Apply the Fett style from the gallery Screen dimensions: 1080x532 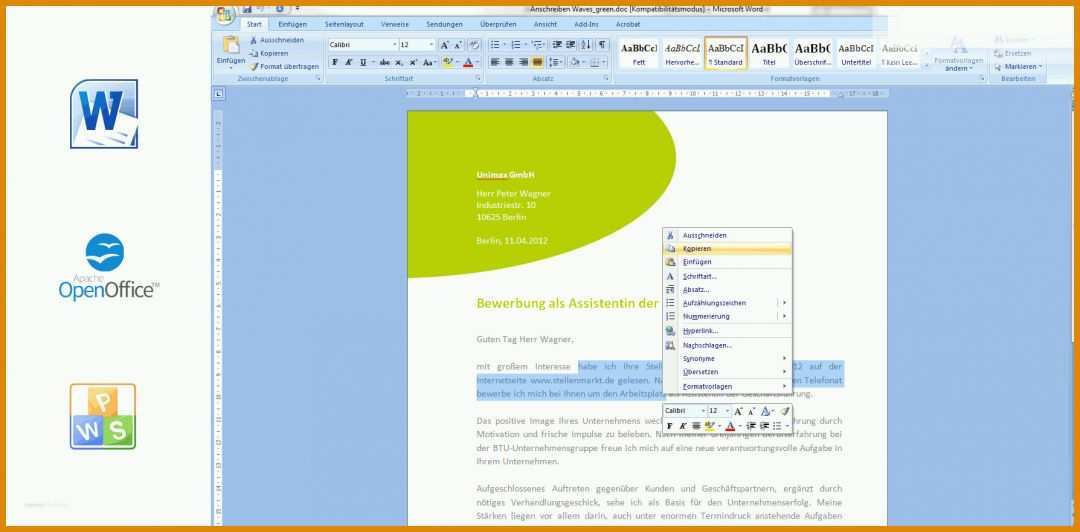pos(638,53)
